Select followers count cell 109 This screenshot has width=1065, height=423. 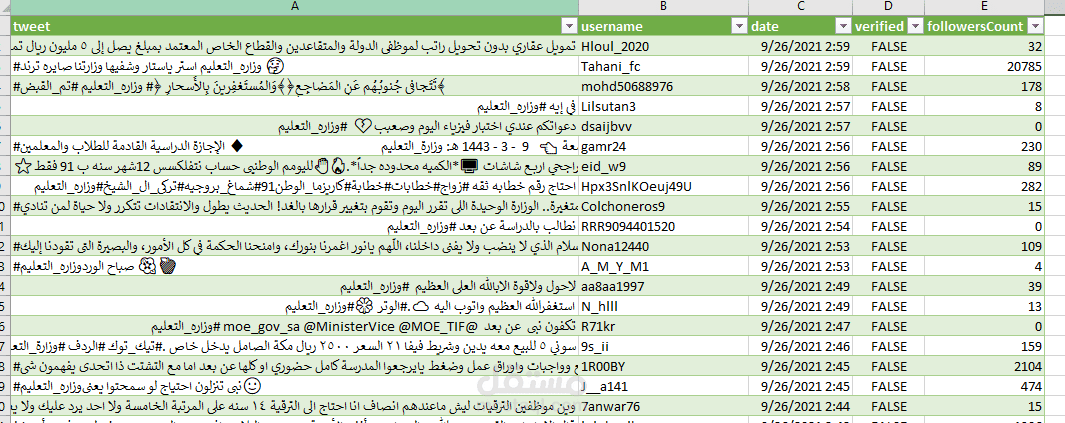point(984,246)
